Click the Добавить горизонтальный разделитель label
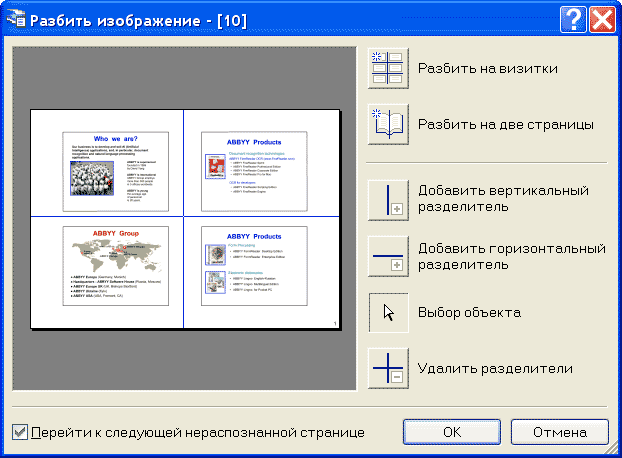Screen dimensions: 622x458 coord(512,256)
